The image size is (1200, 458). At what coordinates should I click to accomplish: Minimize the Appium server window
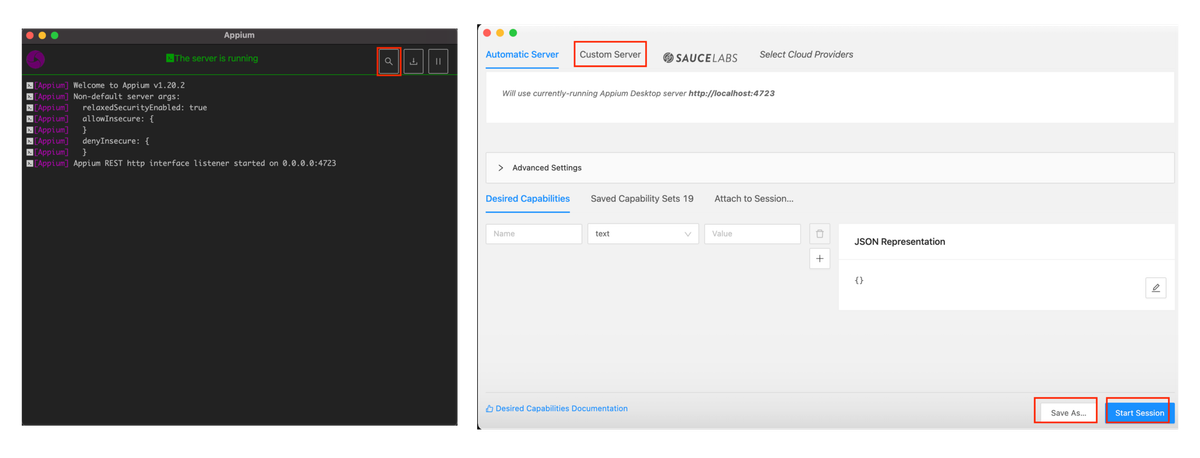[x=42, y=35]
